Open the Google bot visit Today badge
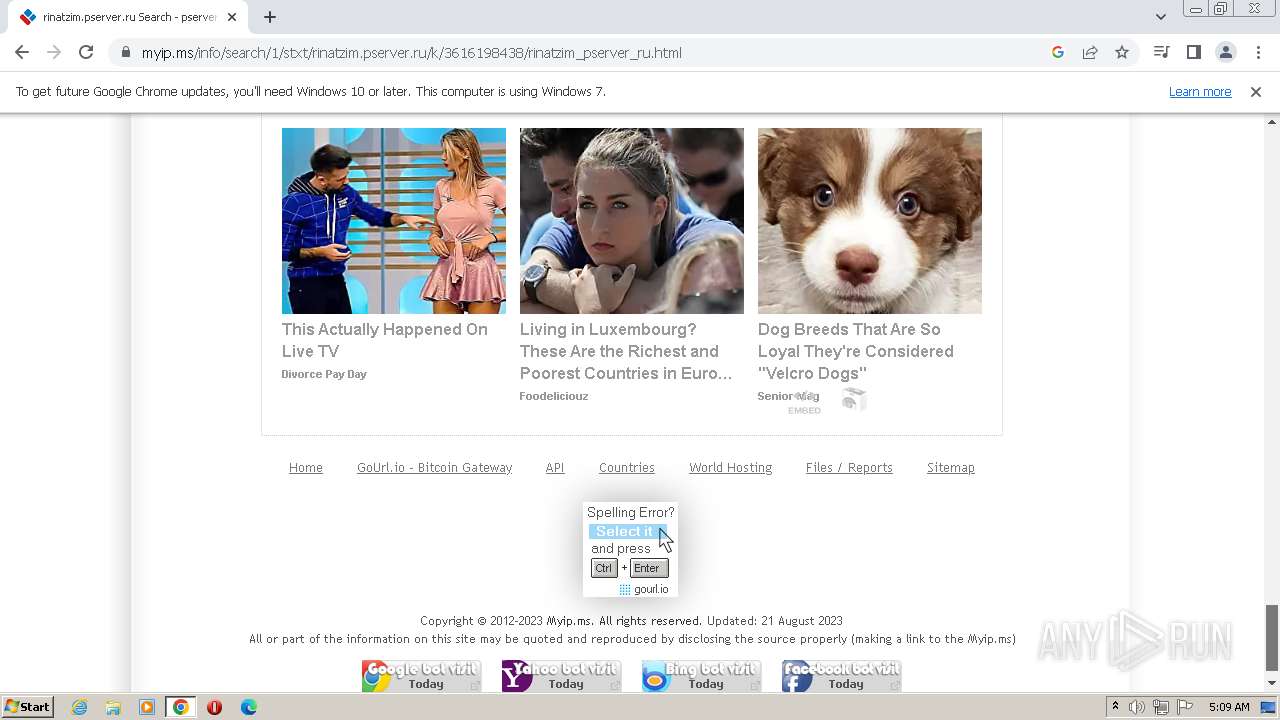Screen dimensions: 1280x720 [x=422, y=676]
